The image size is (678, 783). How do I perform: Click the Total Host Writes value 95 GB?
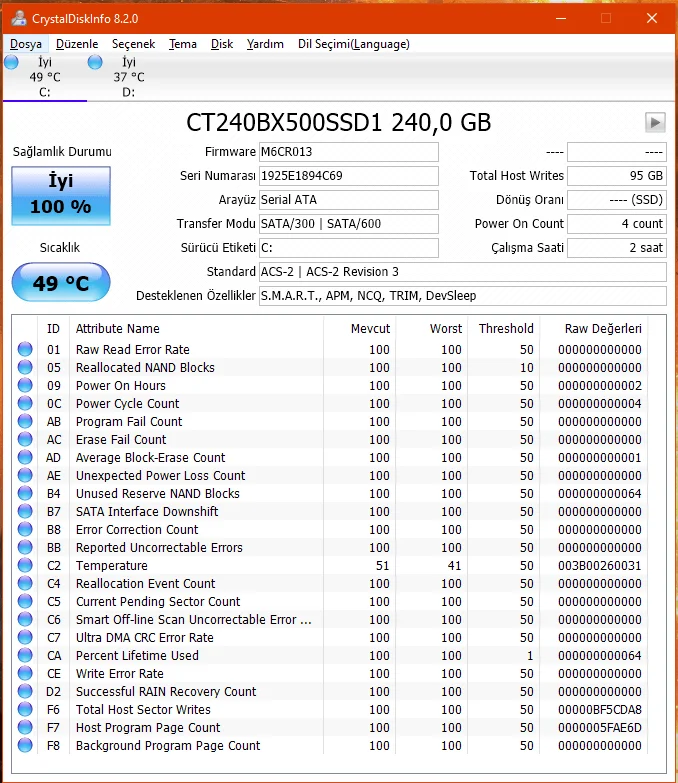[617, 176]
